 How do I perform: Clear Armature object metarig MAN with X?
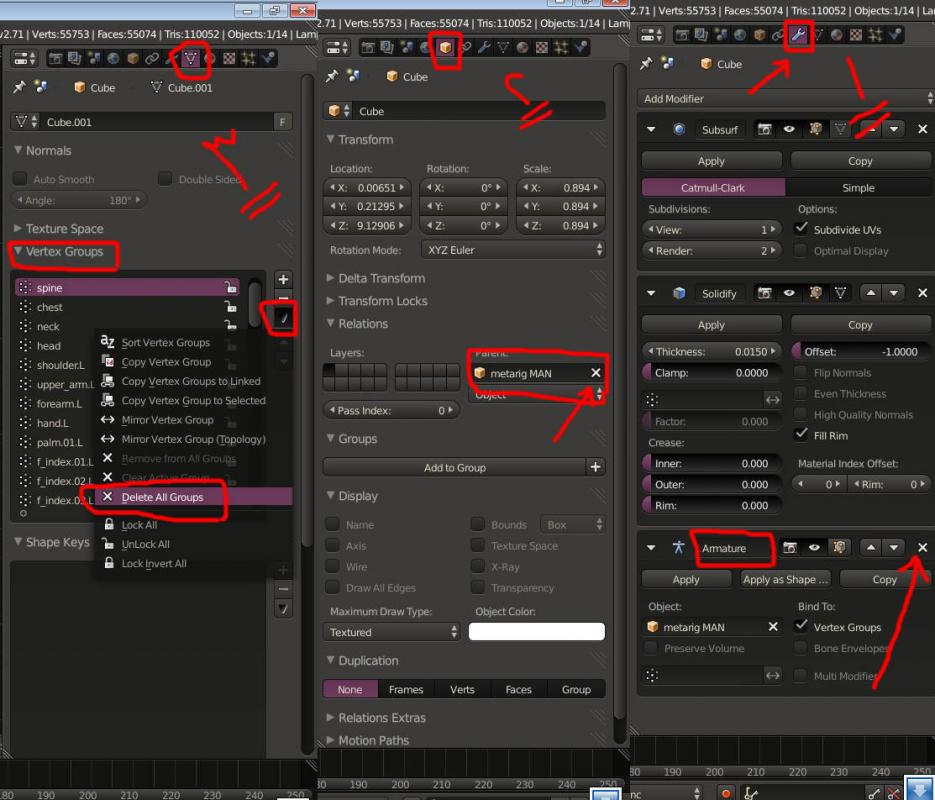[773, 627]
